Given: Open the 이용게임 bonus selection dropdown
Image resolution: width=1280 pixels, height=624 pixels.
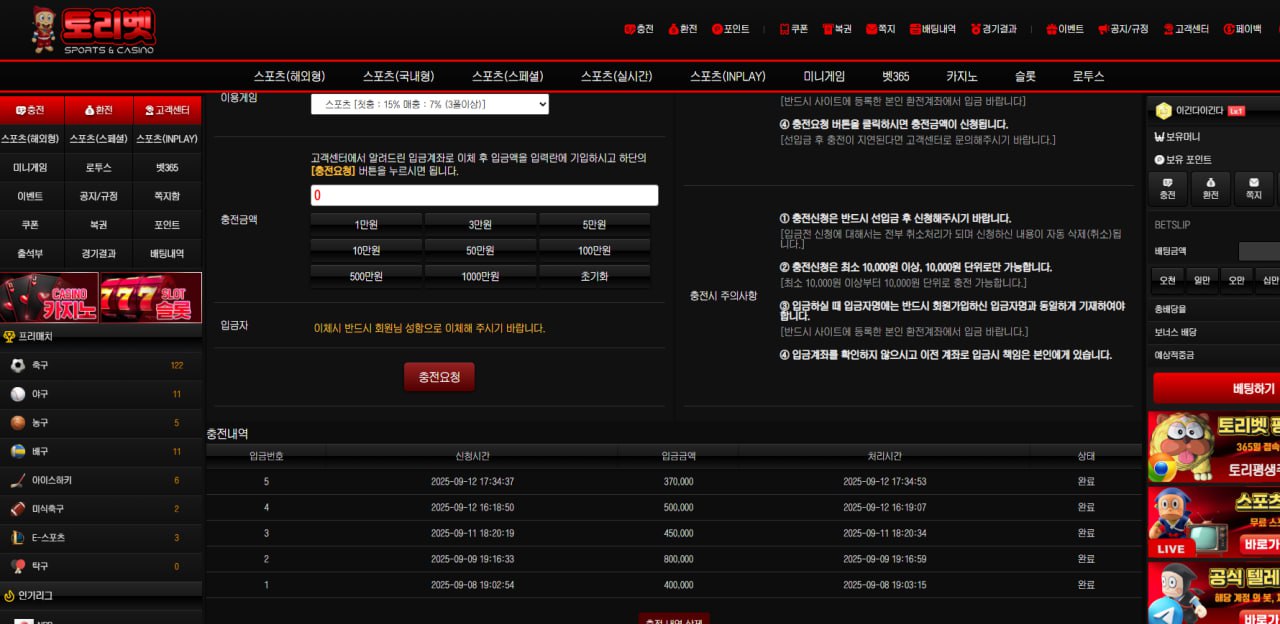Looking at the screenshot, I should pyautogui.click(x=430, y=104).
